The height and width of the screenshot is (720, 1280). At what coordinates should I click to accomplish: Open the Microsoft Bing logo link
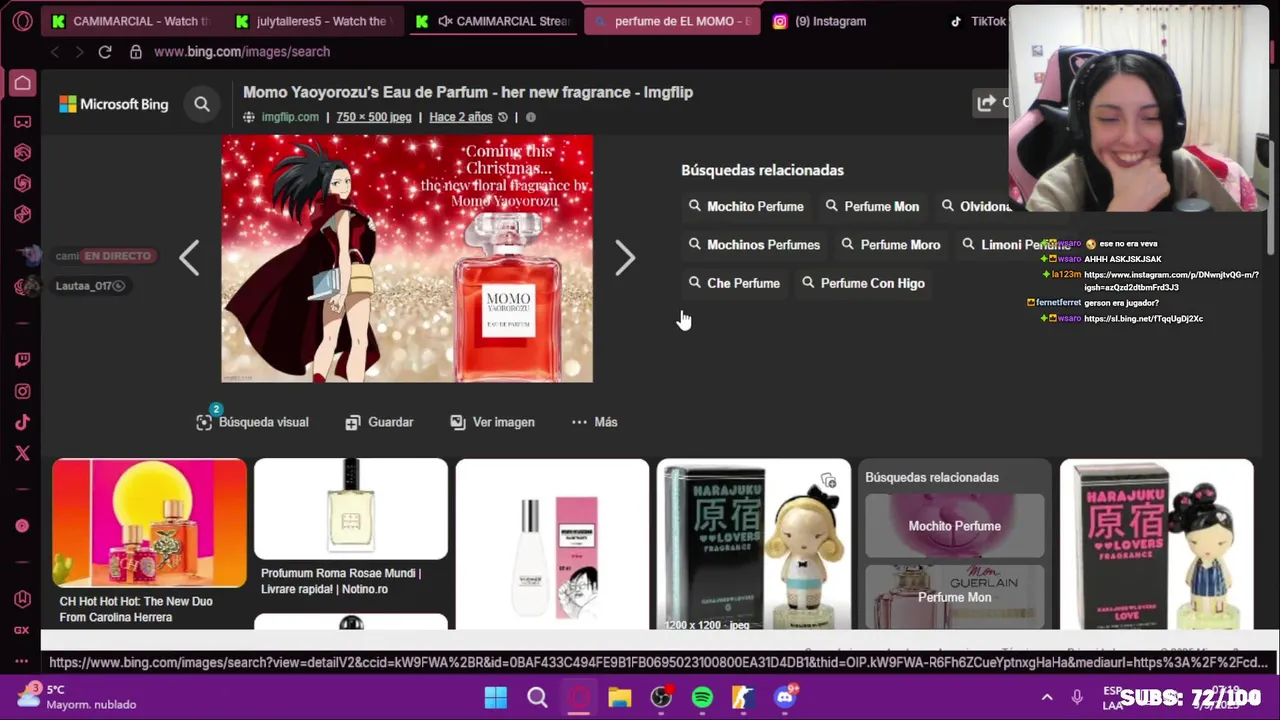coord(114,104)
